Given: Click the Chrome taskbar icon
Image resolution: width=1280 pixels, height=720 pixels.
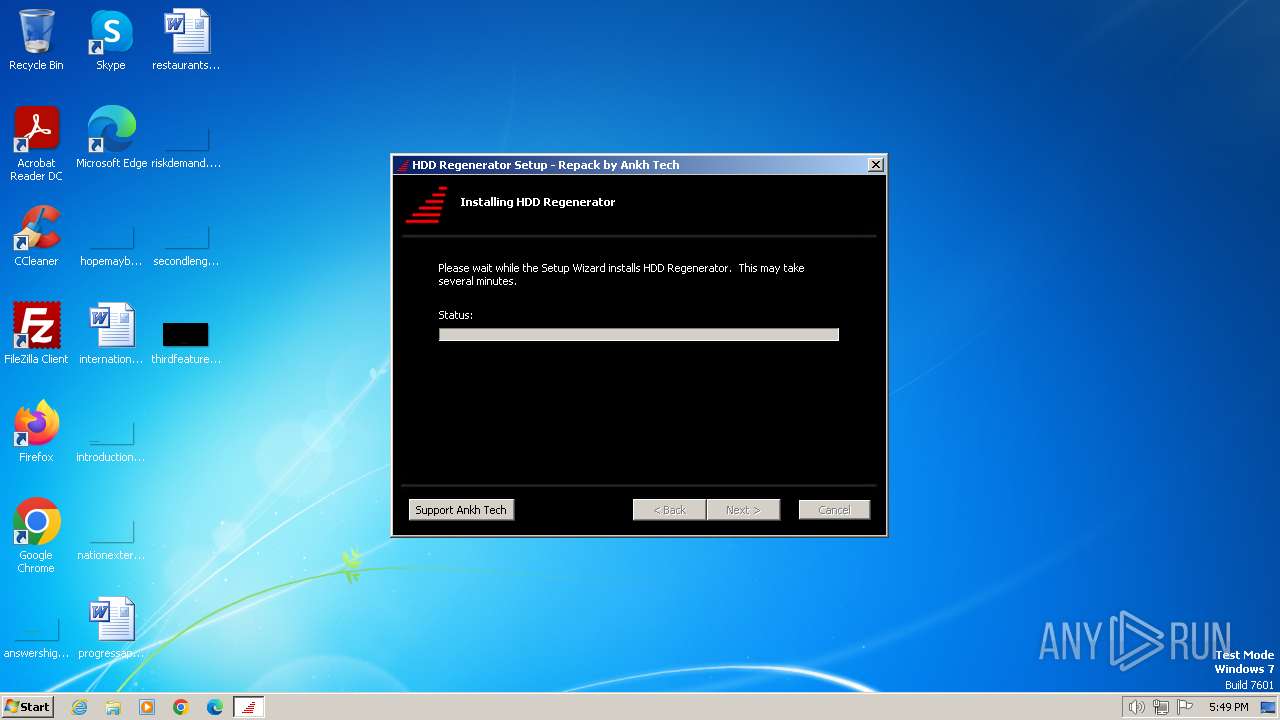Looking at the screenshot, I should (181, 707).
